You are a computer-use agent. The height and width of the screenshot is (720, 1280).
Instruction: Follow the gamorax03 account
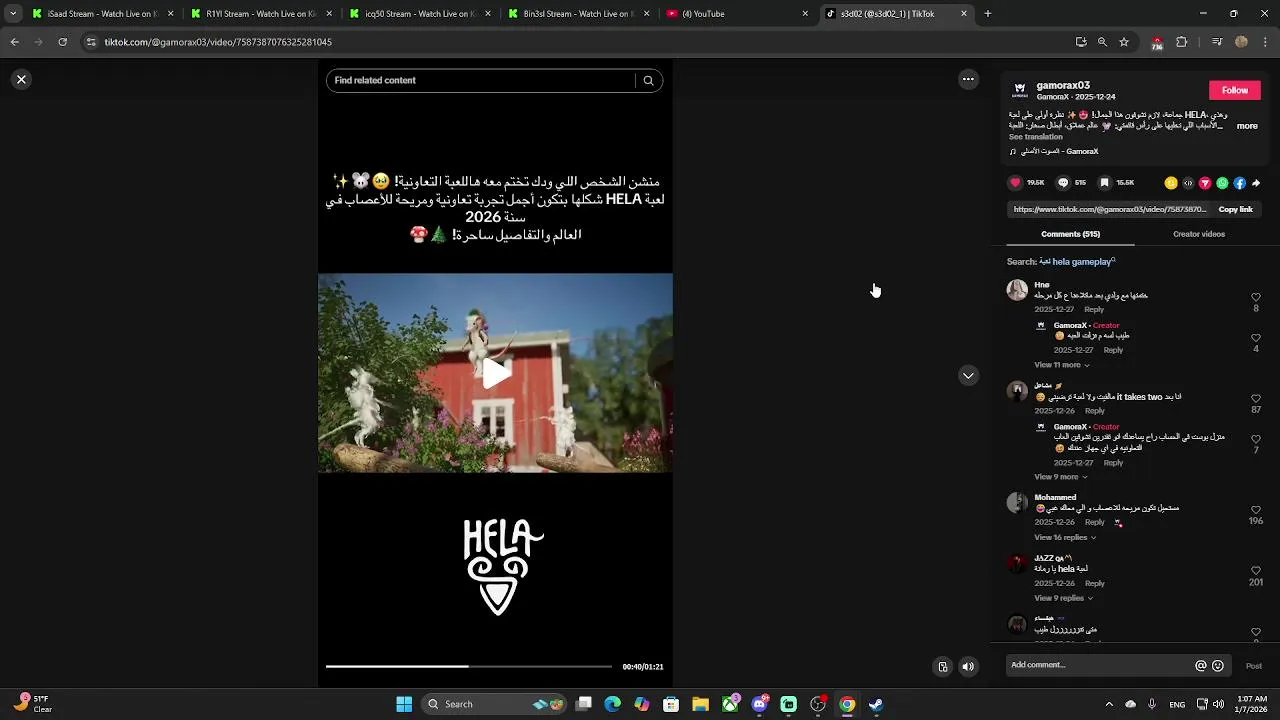pyautogui.click(x=1235, y=90)
